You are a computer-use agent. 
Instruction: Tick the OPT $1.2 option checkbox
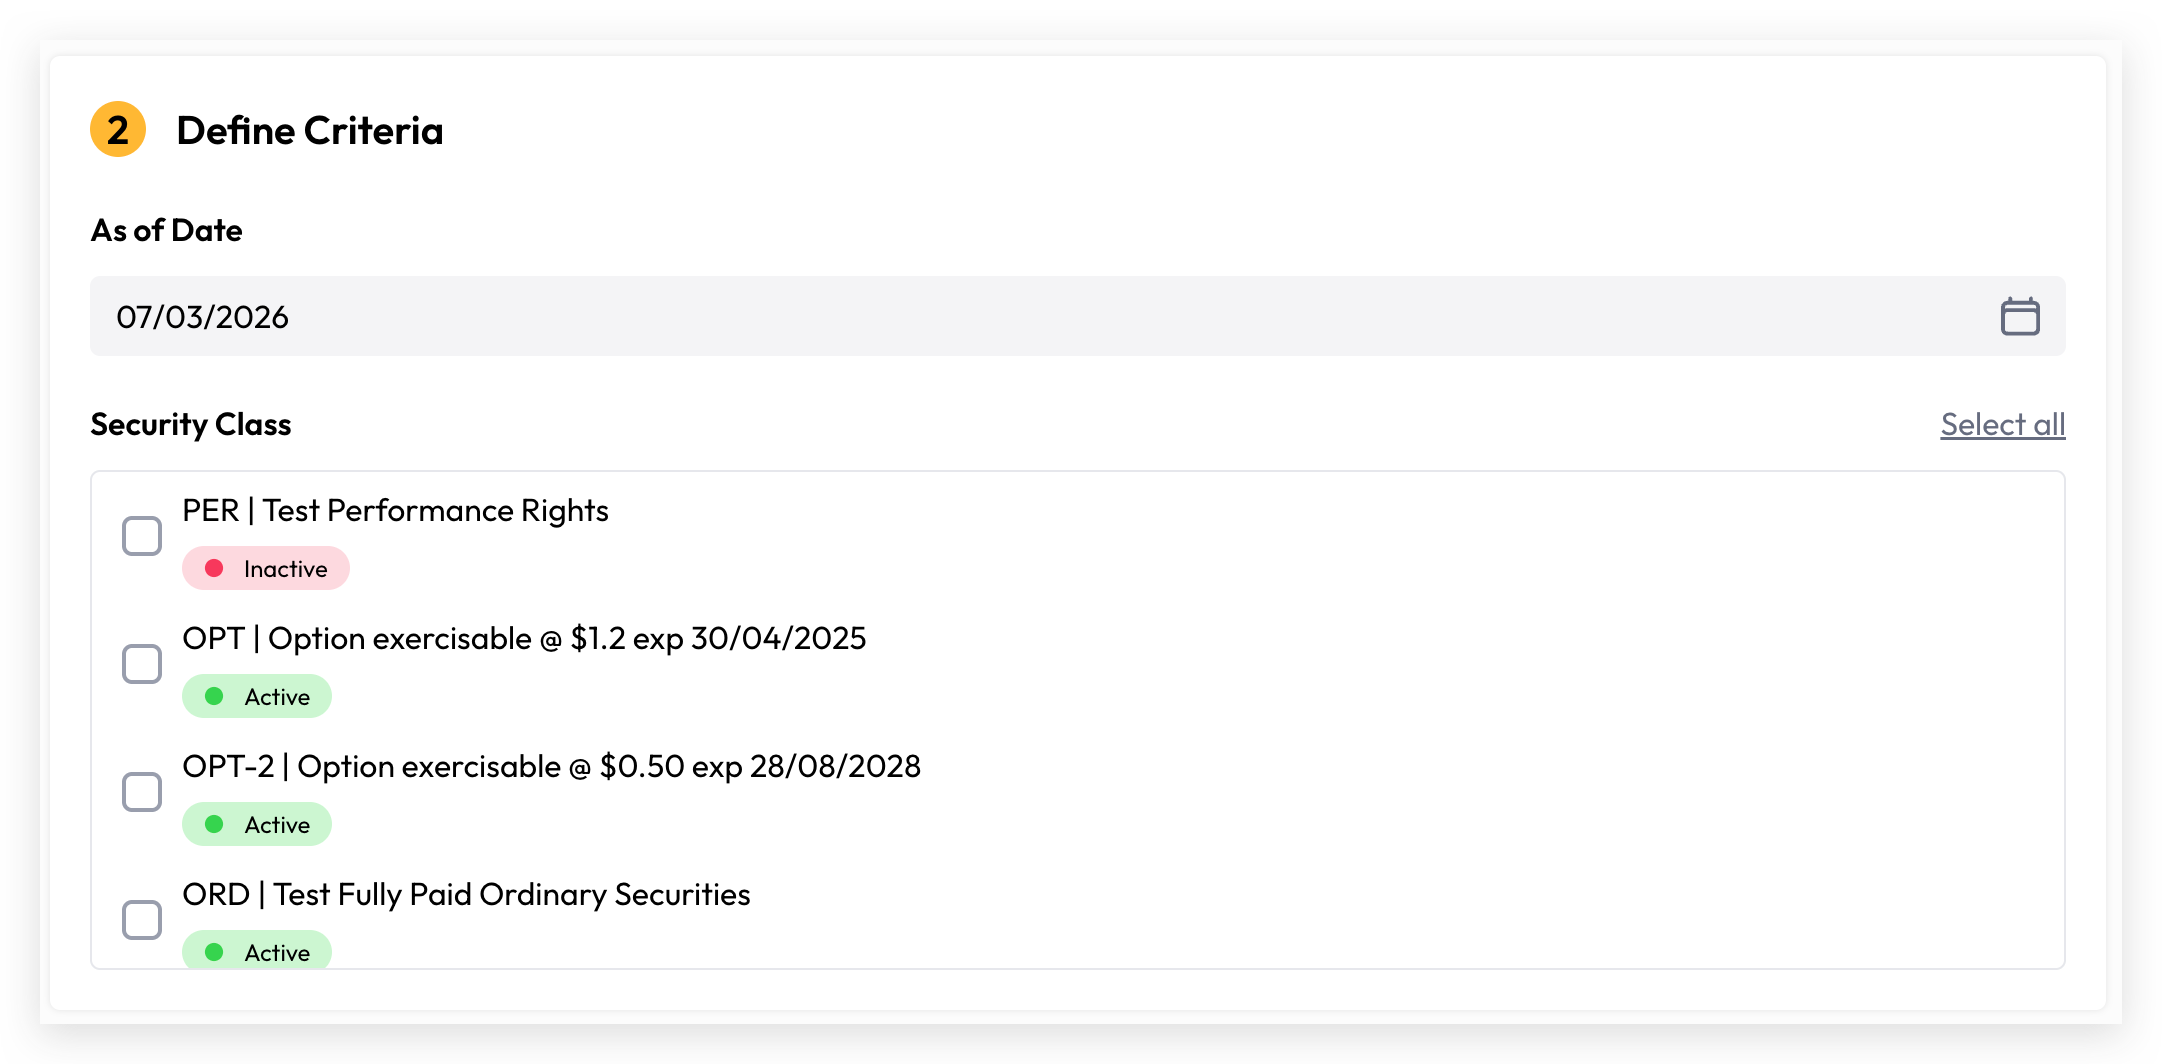(142, 664)
